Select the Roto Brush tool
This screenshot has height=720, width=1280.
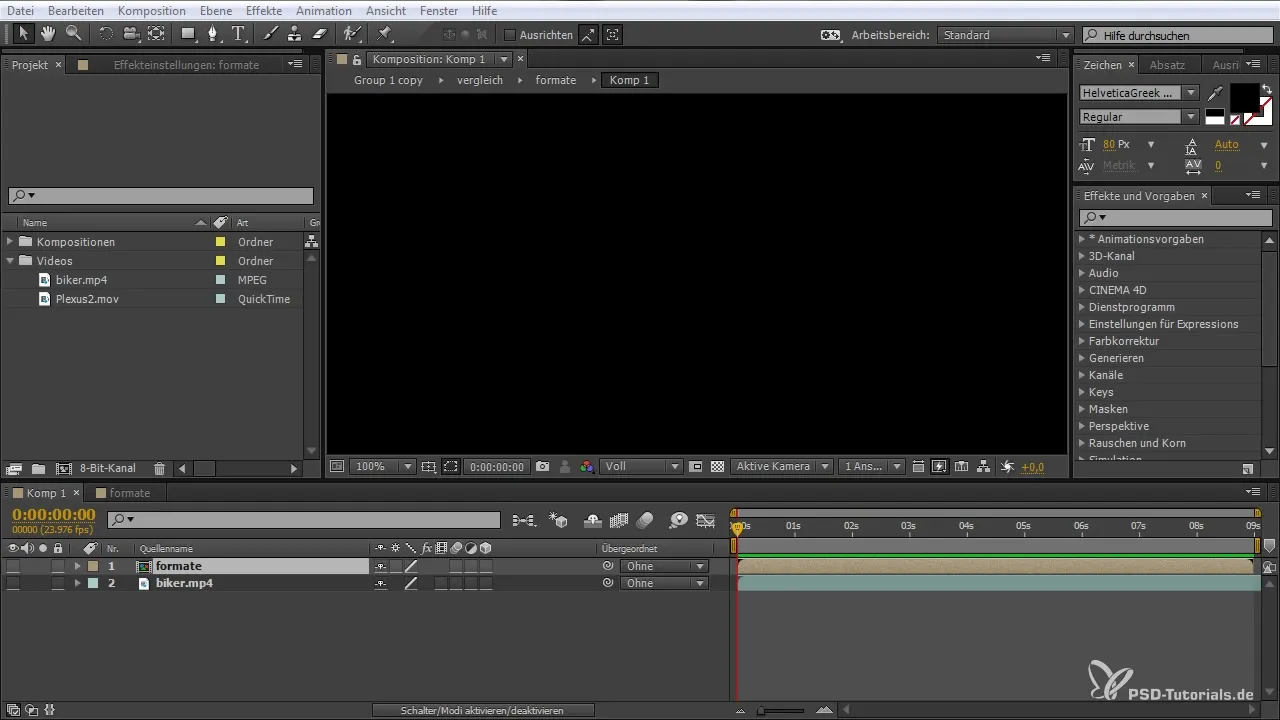click(x=352, y=34)
